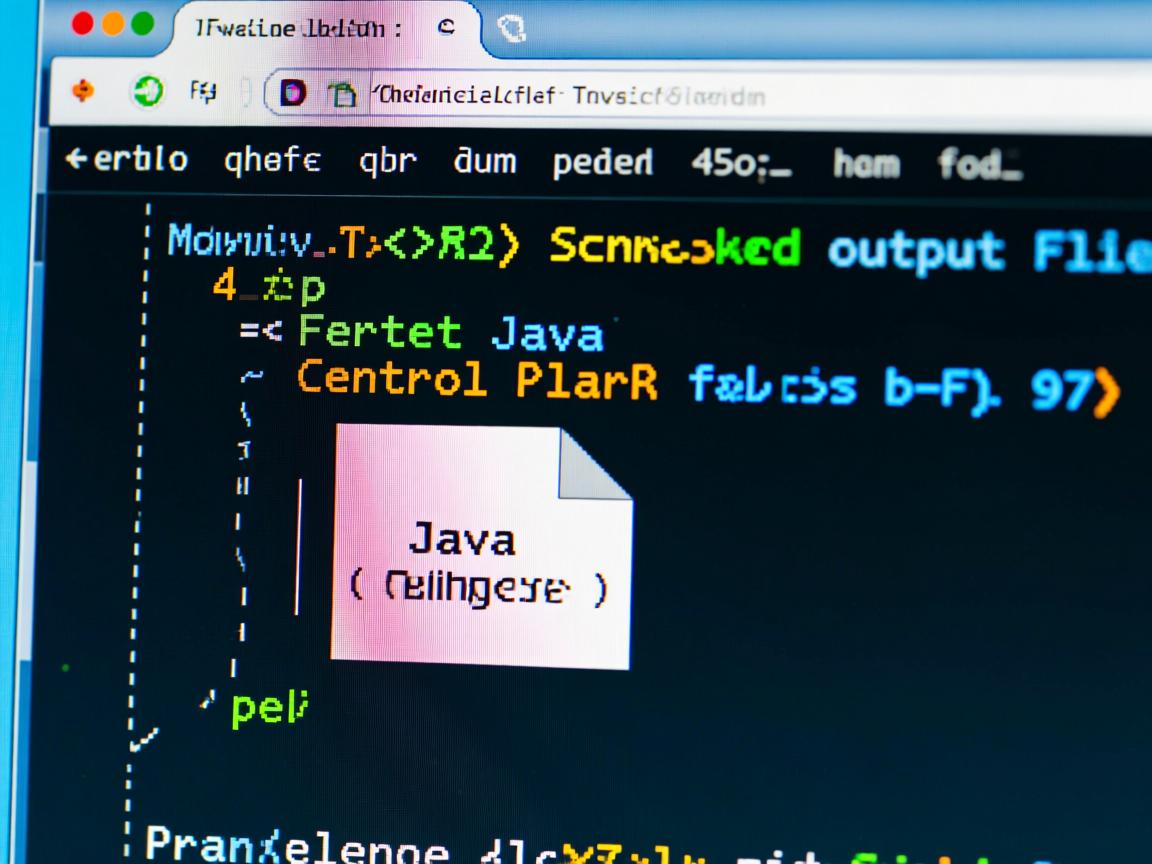
Task: Open the 'peded' menu item
Action: click(602, 160)
